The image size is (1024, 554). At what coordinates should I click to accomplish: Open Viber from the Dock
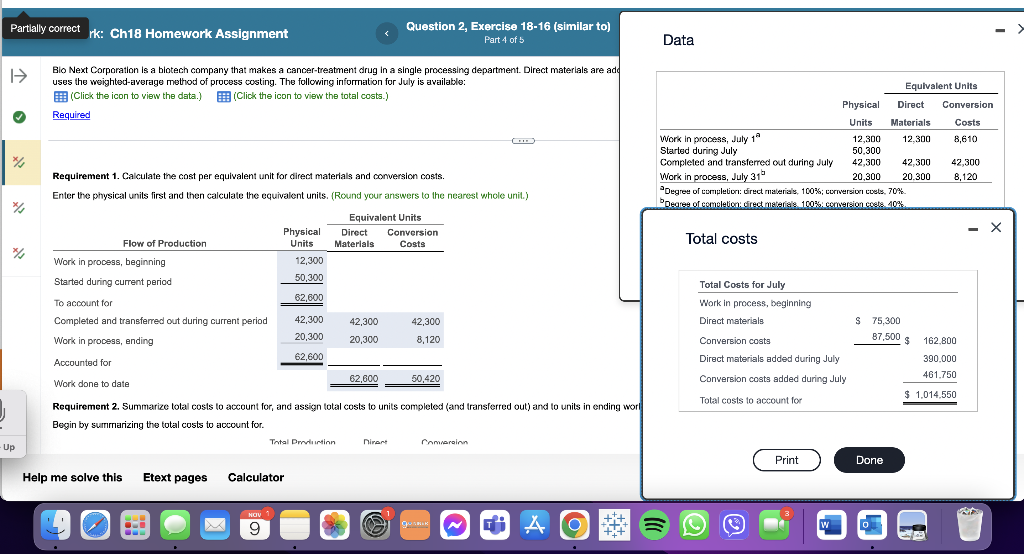click(734, 525)
